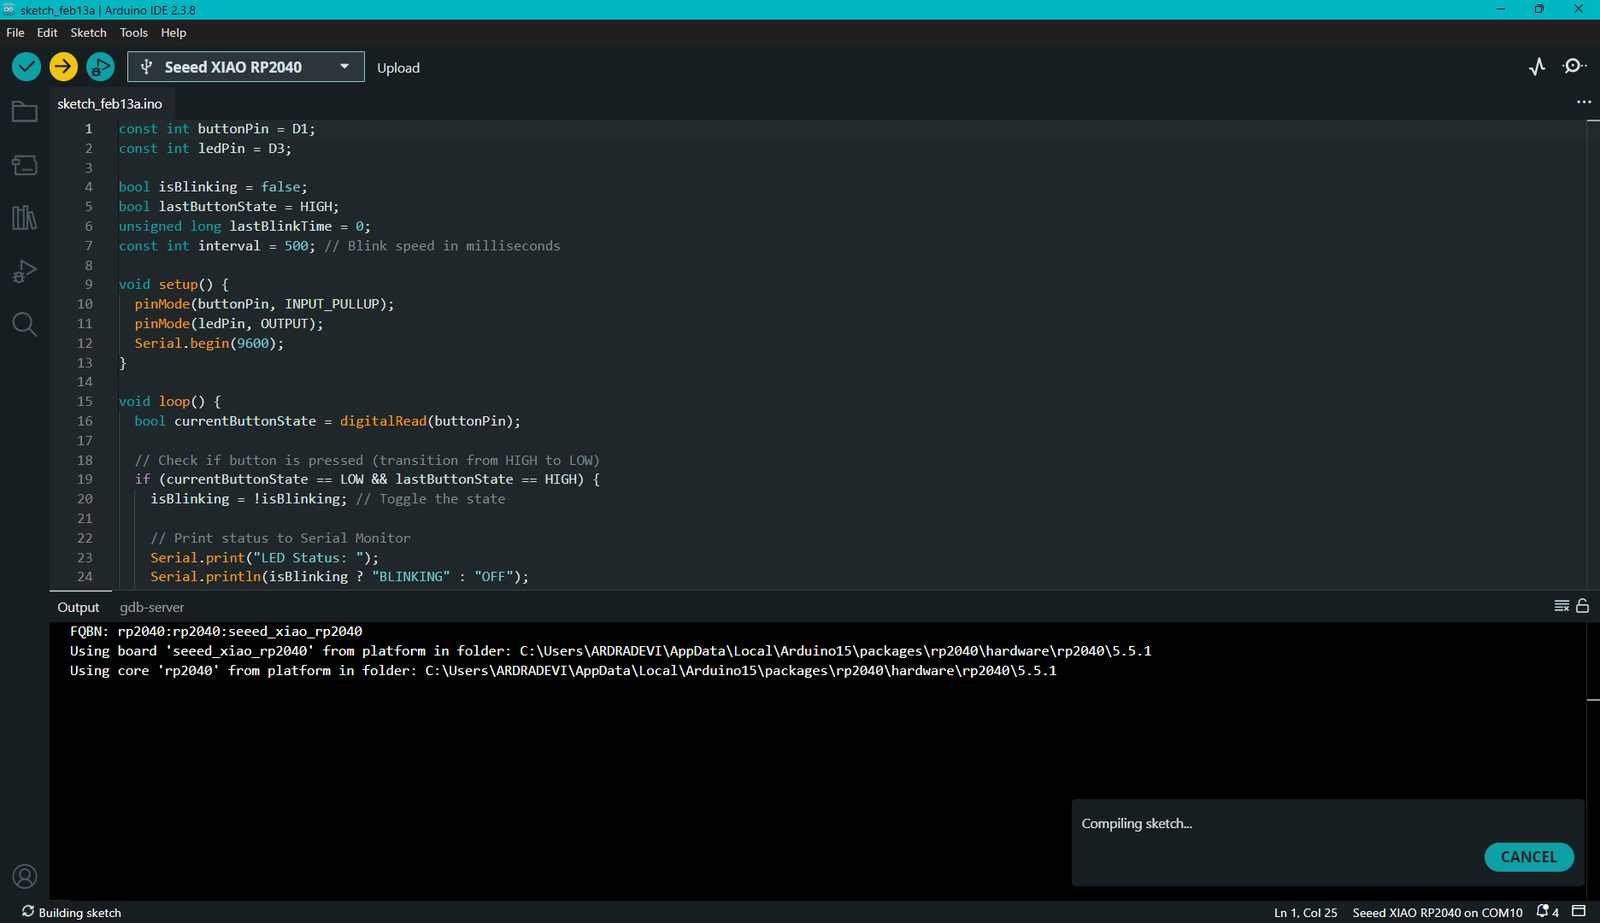Toggle output lock scroll icon
The image size is (1600, 923).
click(1582, 606)
